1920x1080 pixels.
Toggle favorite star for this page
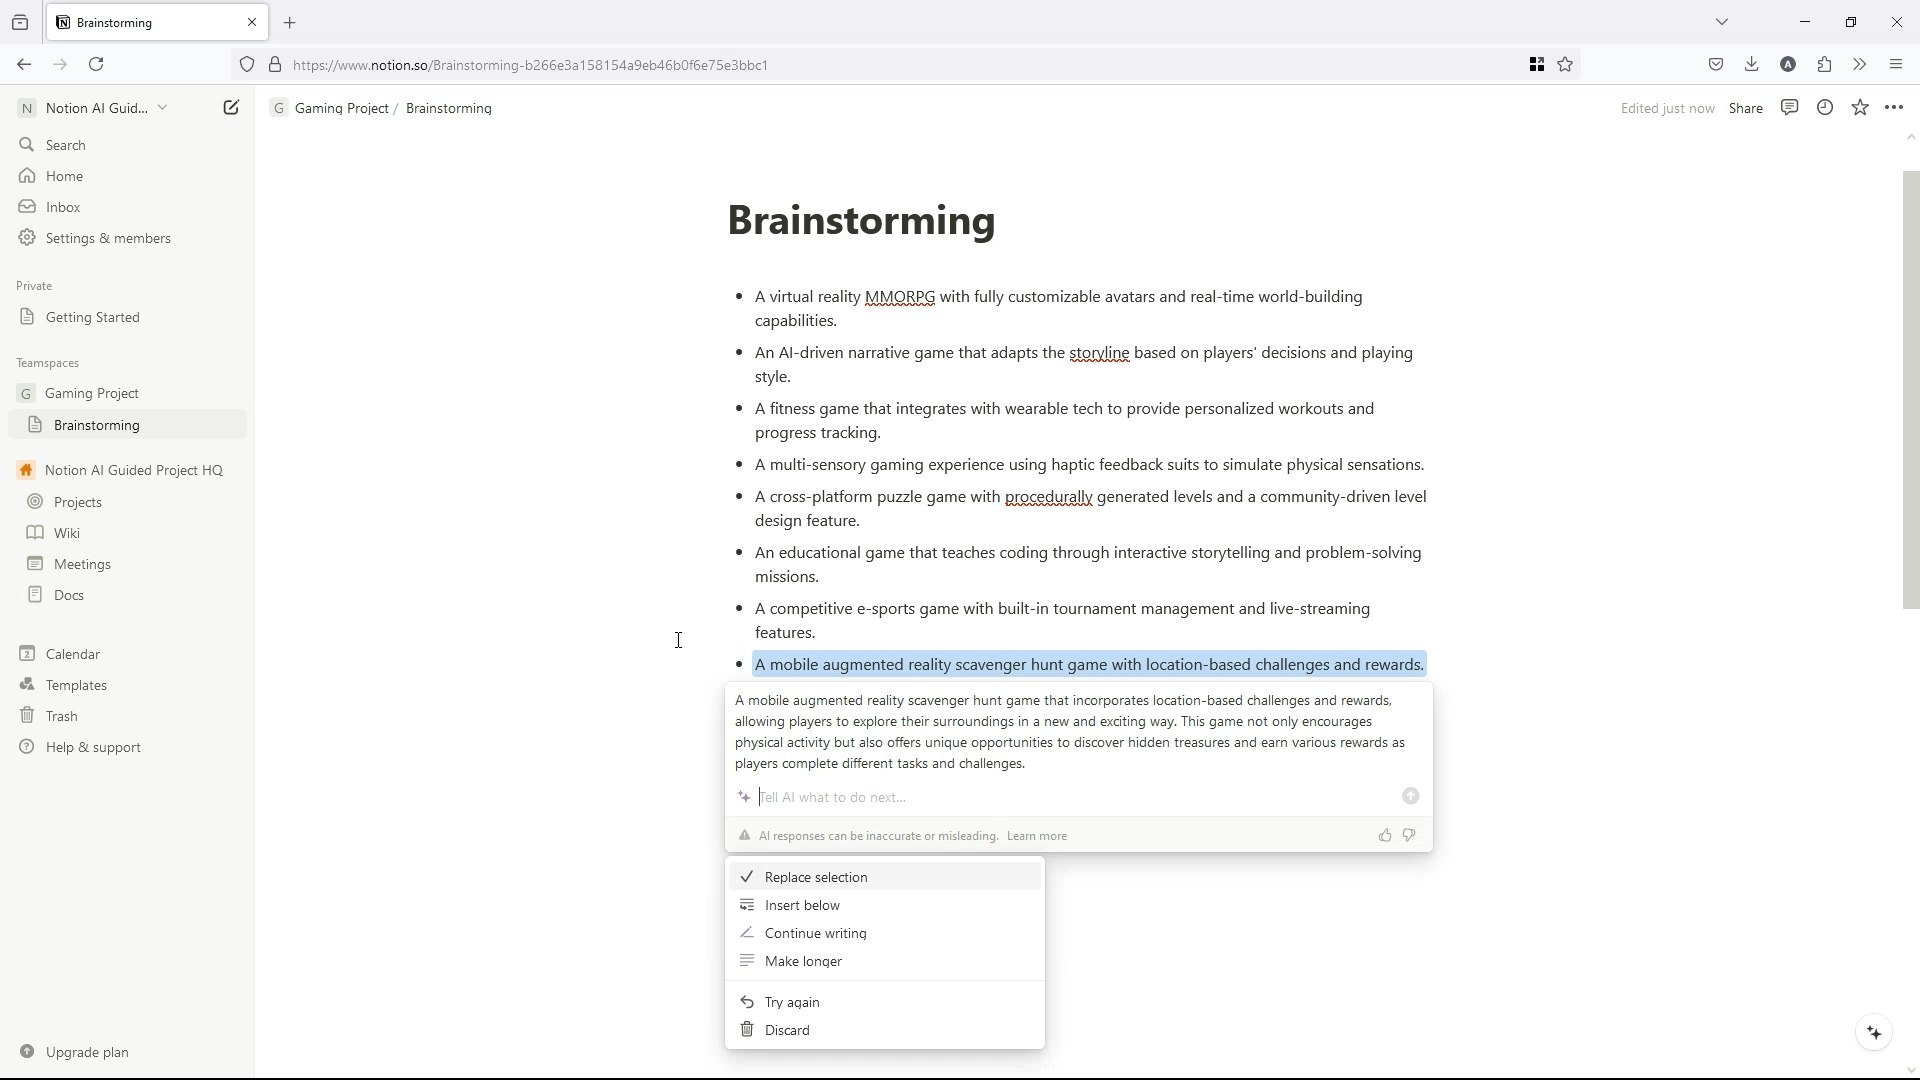[1860, 108]
